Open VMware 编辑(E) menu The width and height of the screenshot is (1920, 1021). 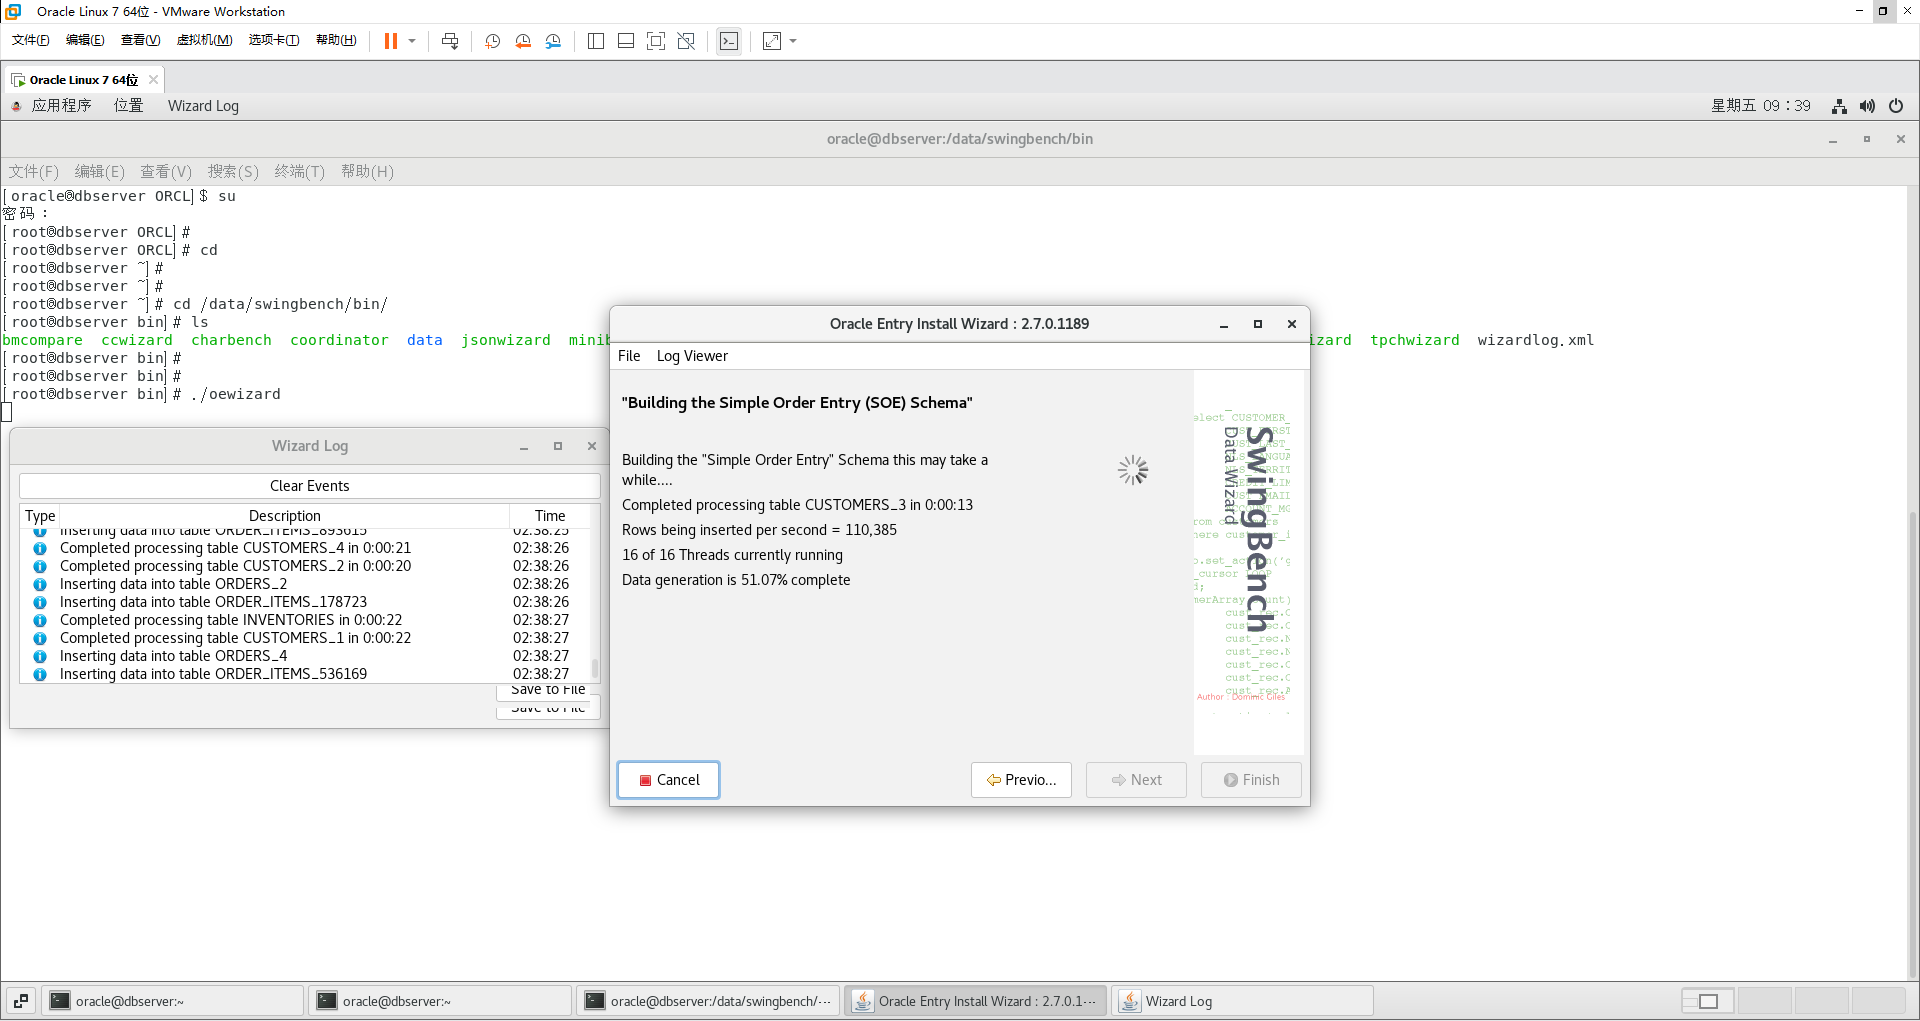85,40
